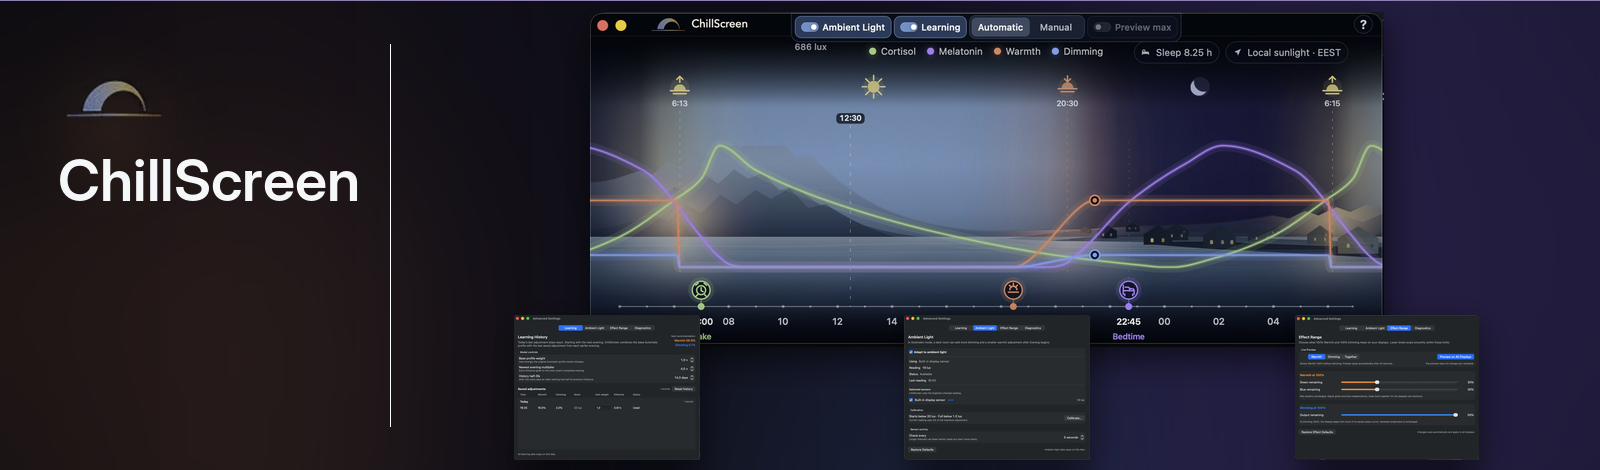The height and width of the screenshot is (470, 1600).
Task: Click the crescent moon icon on the chart
Action: (1199, 88)
